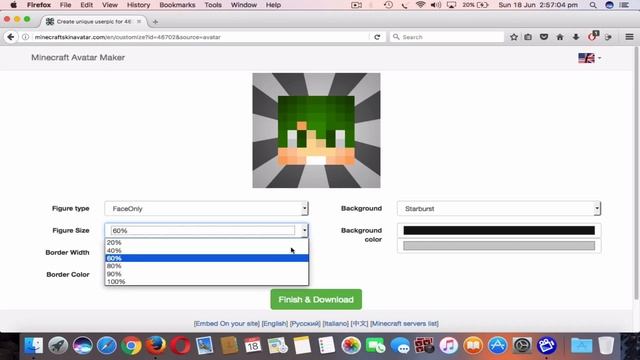Viewport: 640px width, 360px height.
Task: Open App Store from the dock
Action: click(498, 345)
